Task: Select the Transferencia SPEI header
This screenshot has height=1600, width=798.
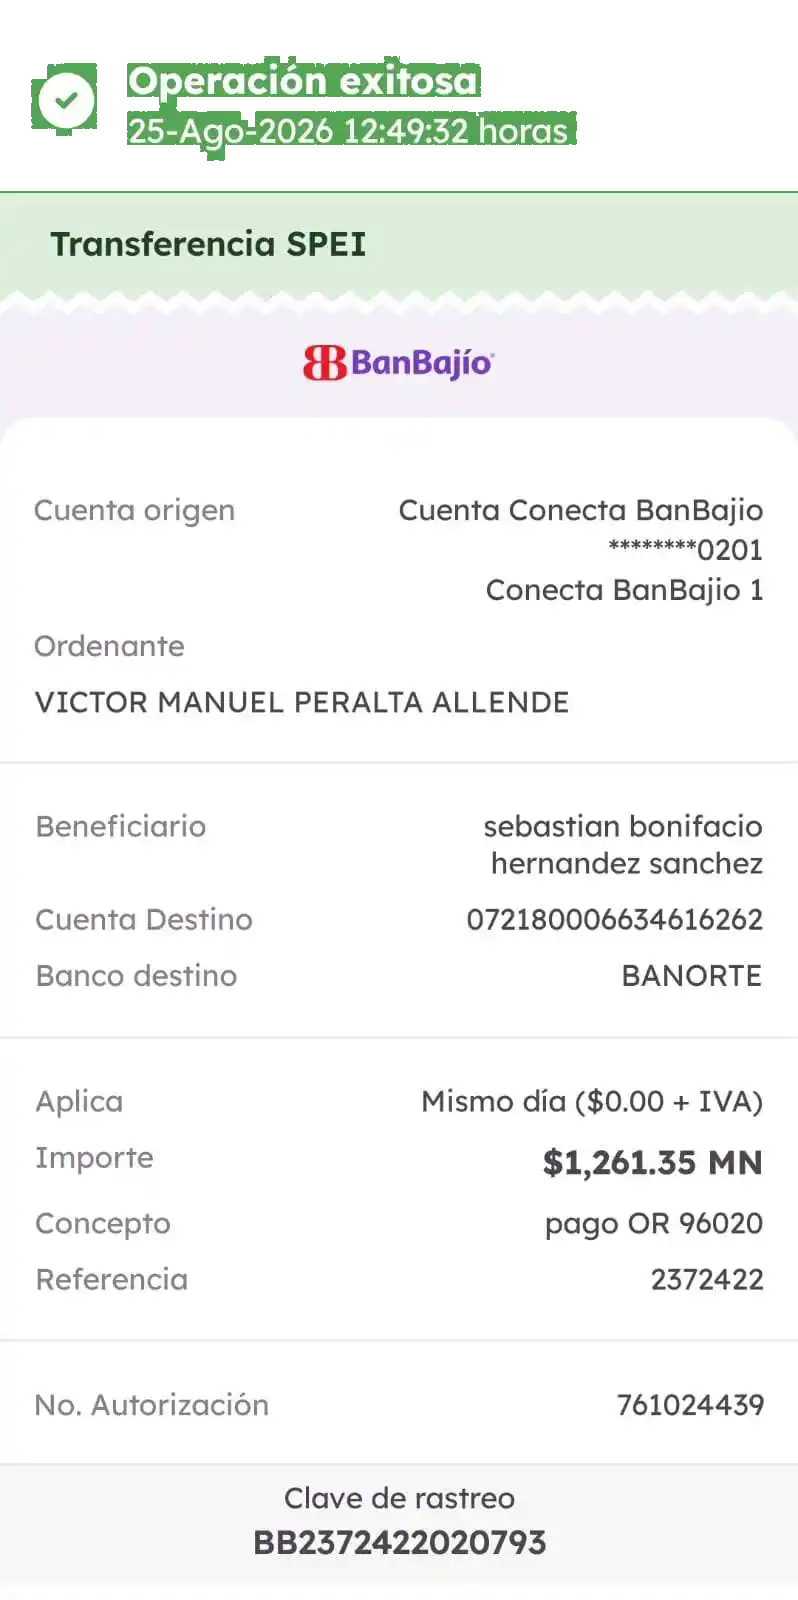Action: 208,244
